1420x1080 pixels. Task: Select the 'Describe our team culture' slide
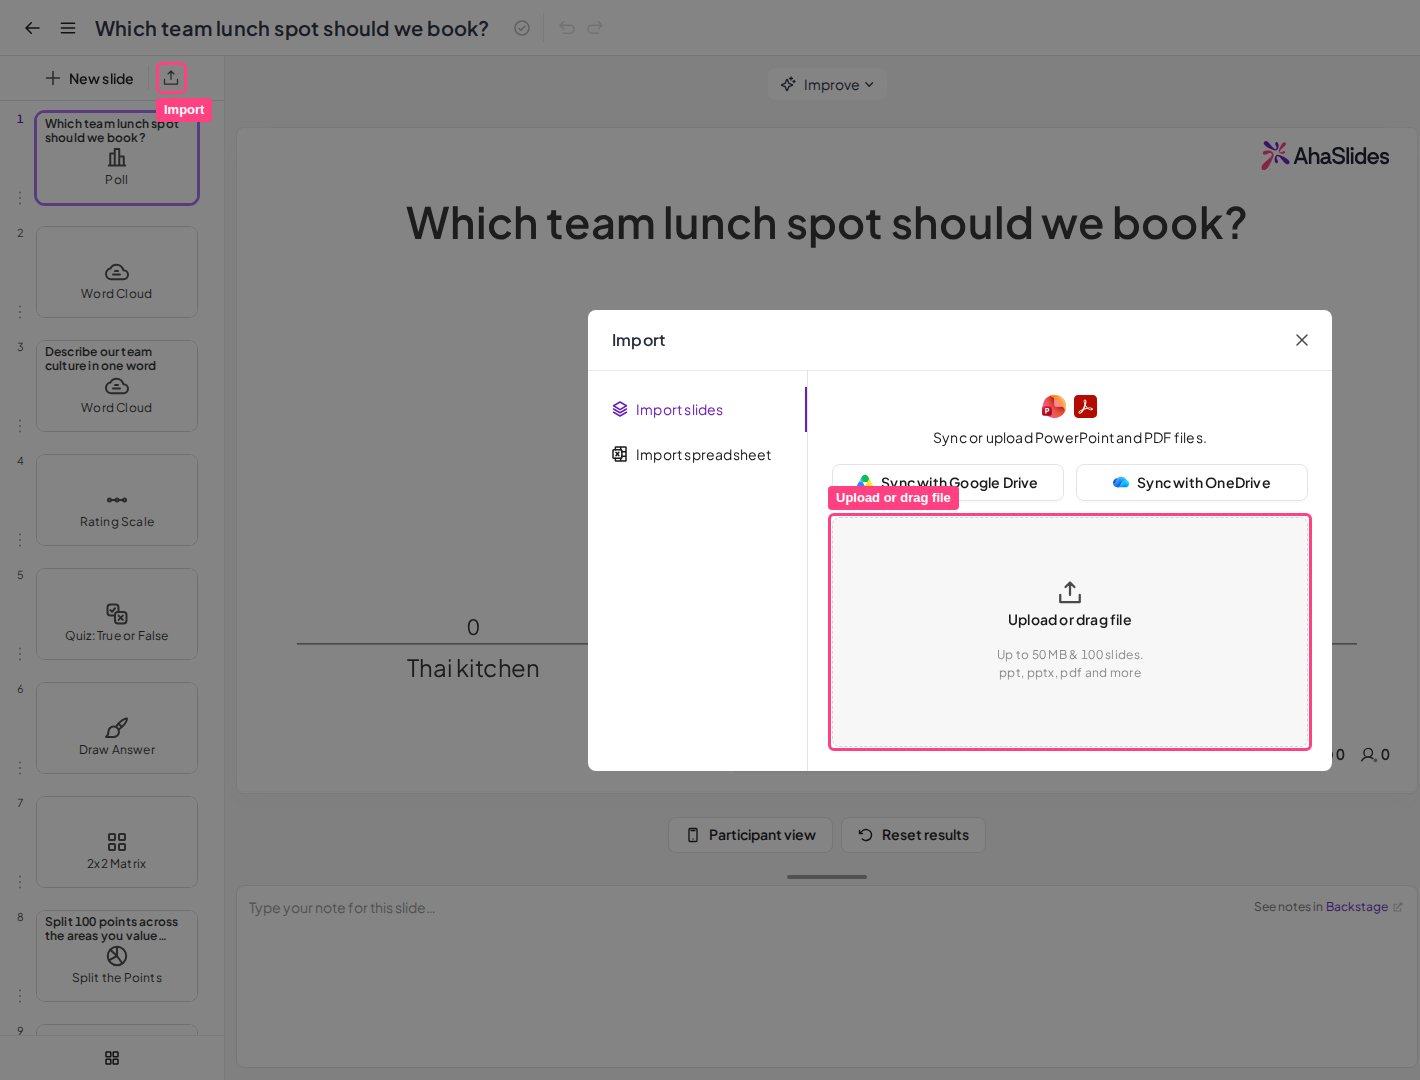[x=117, y=386]
